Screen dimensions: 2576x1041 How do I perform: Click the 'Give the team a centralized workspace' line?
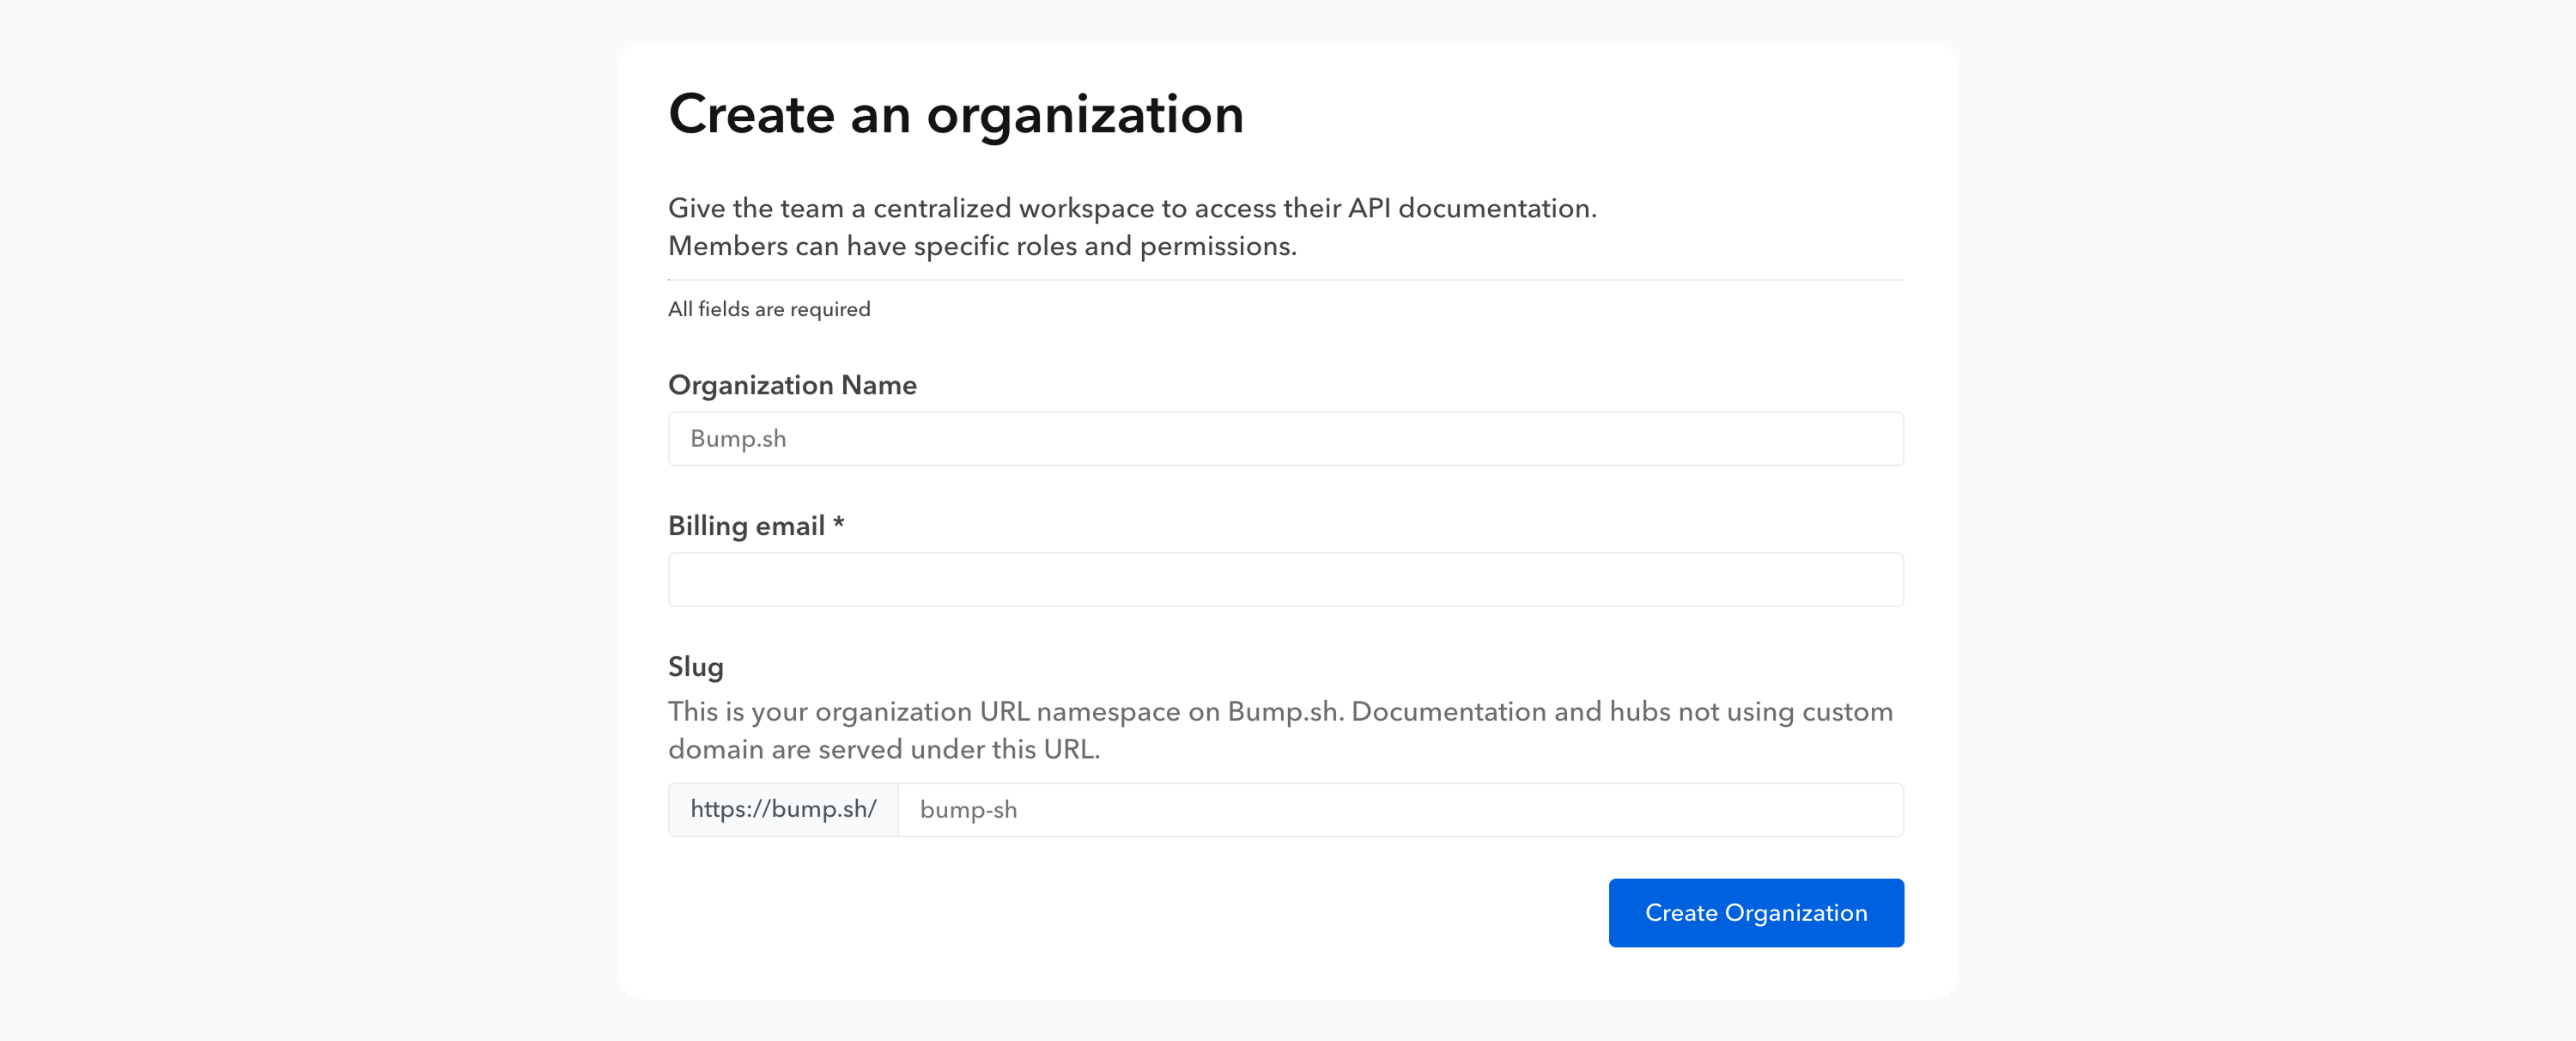click(1131, 208)
